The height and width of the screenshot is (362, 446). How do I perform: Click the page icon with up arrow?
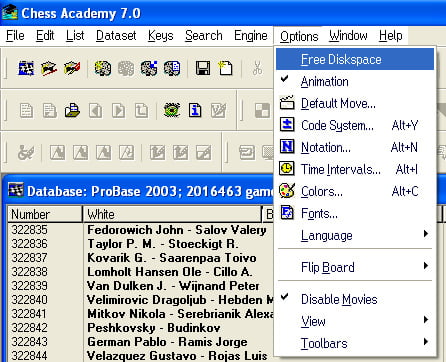(x=142, y=110)
